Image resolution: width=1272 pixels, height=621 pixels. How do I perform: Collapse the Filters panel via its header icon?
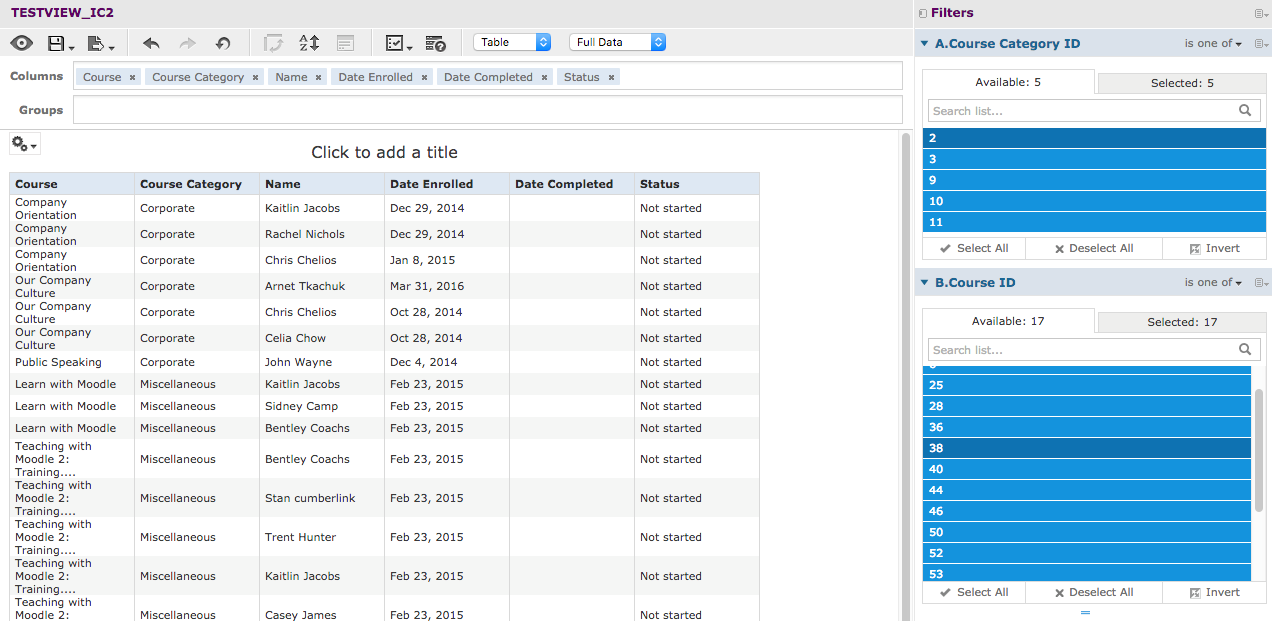921,13
